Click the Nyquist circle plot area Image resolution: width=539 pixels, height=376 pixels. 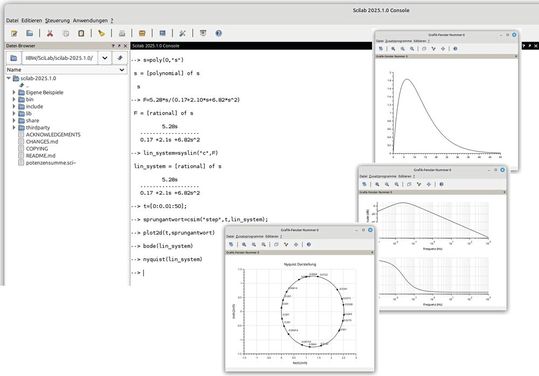300,311
